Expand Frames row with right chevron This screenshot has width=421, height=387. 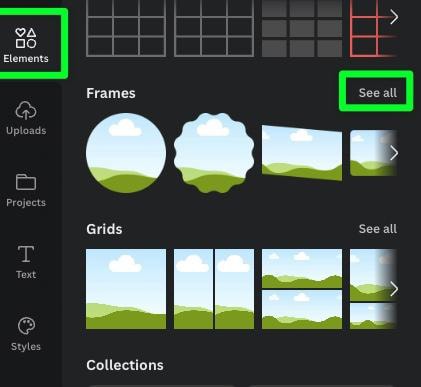coord(394,153)
